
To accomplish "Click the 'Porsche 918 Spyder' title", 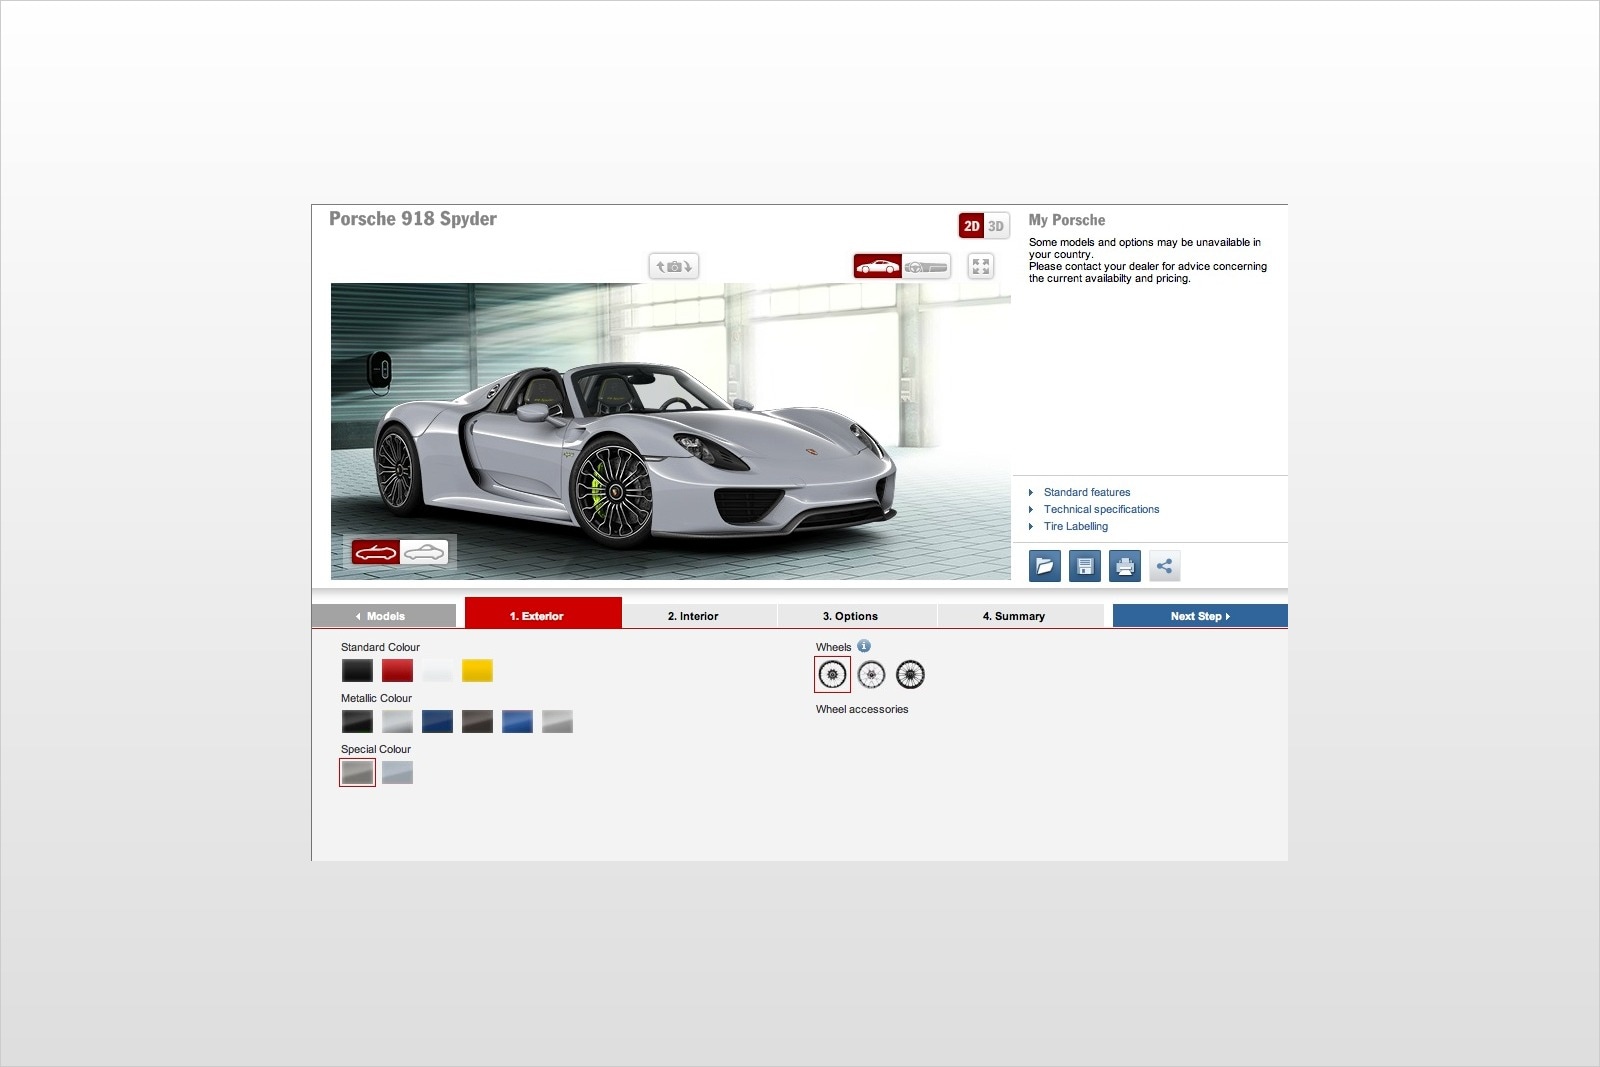I will click(x=413, y=219).
